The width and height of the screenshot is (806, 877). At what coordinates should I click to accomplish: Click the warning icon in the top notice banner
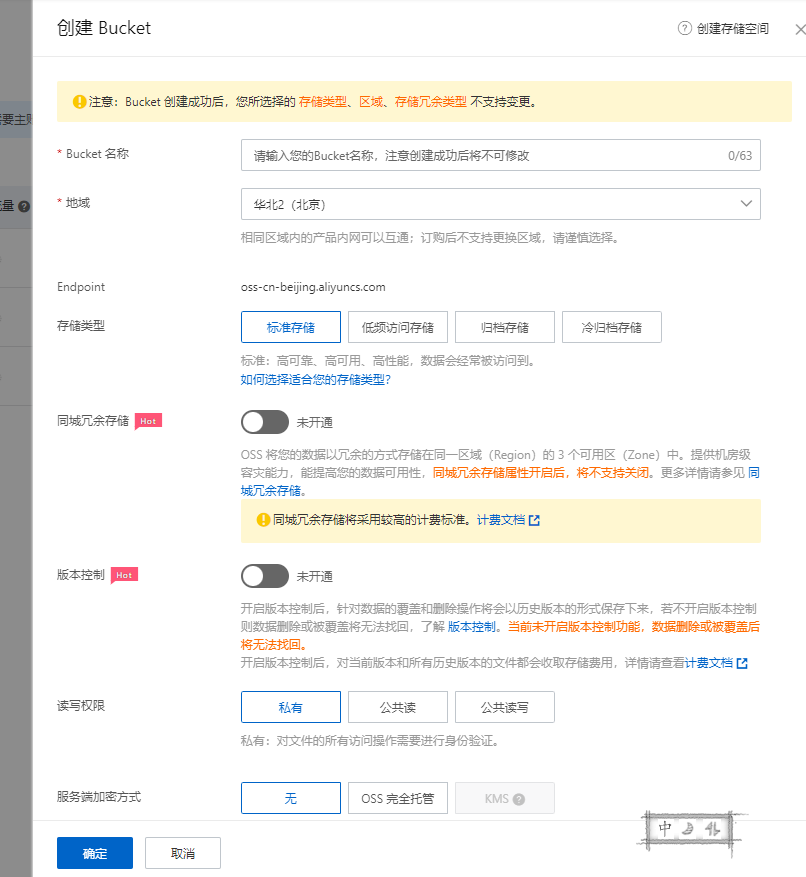coord(79,101)
